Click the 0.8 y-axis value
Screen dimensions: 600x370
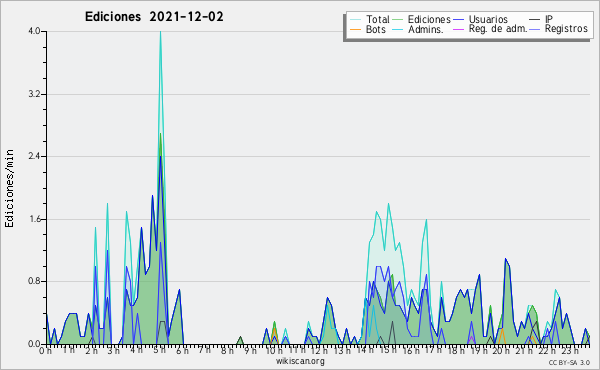point(35,282)
